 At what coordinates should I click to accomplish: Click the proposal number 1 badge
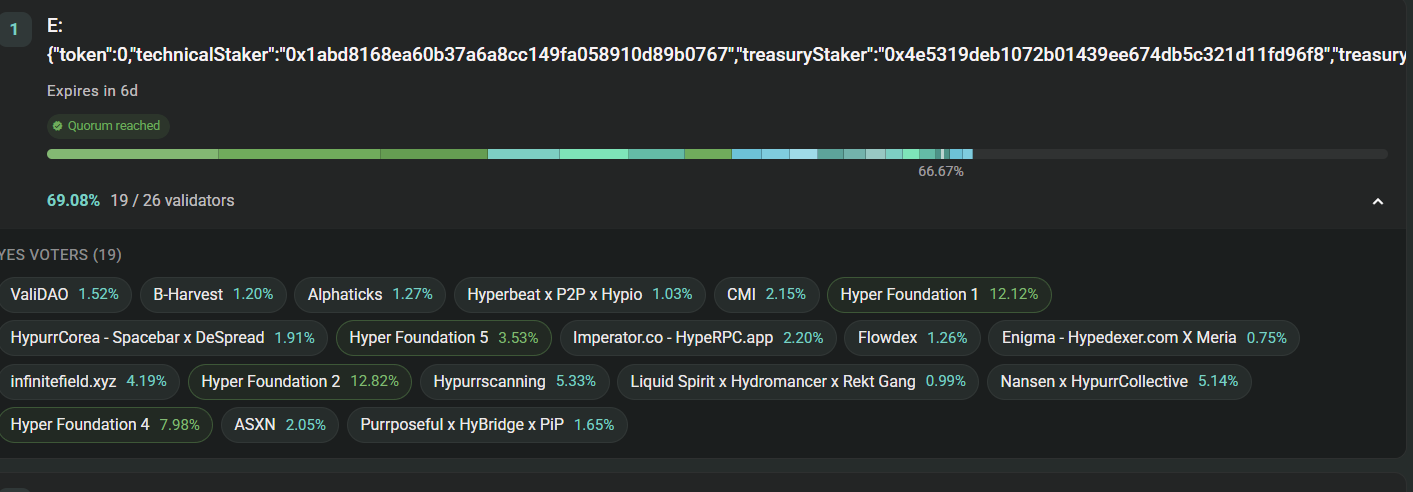14,30
